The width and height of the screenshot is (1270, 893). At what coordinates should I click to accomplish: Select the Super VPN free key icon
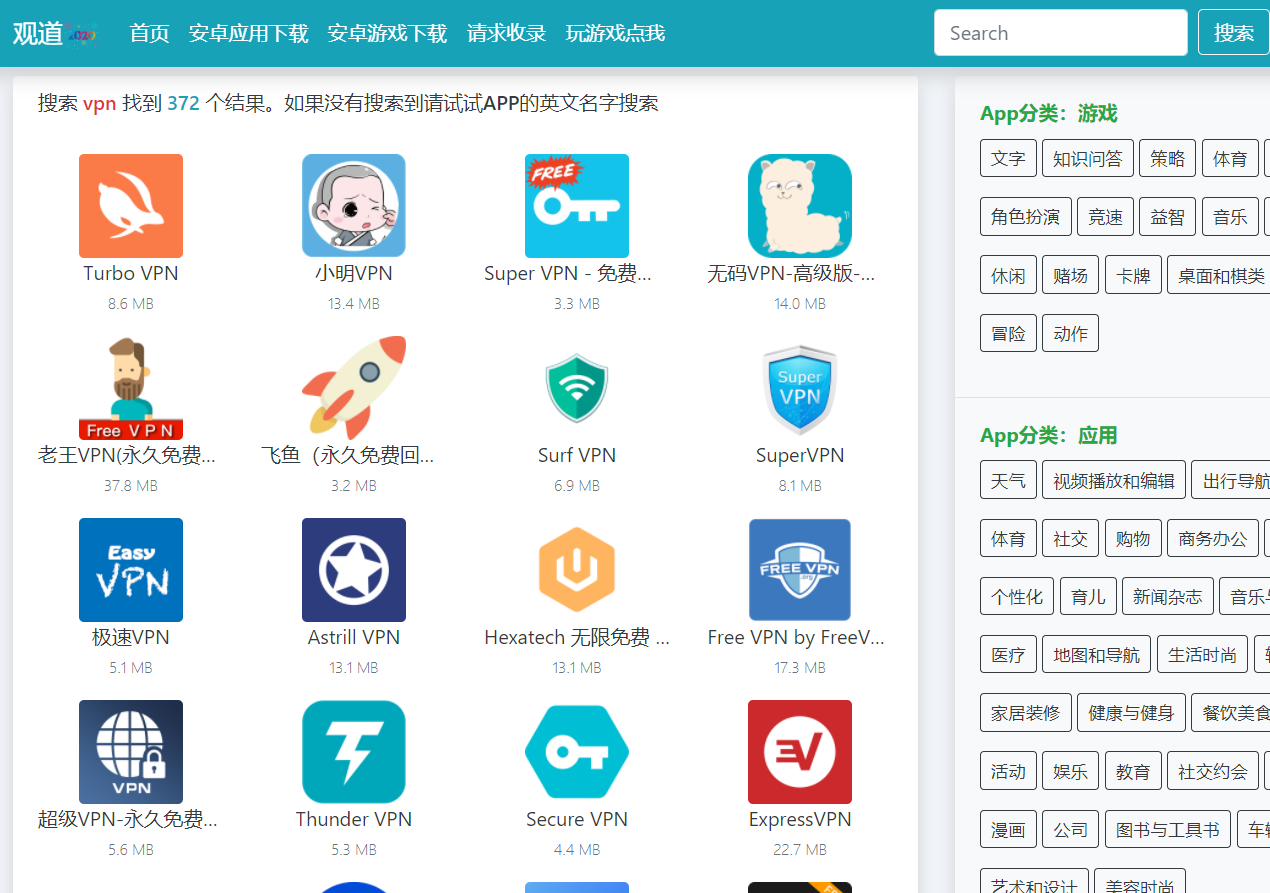click(x=577, y=206)
